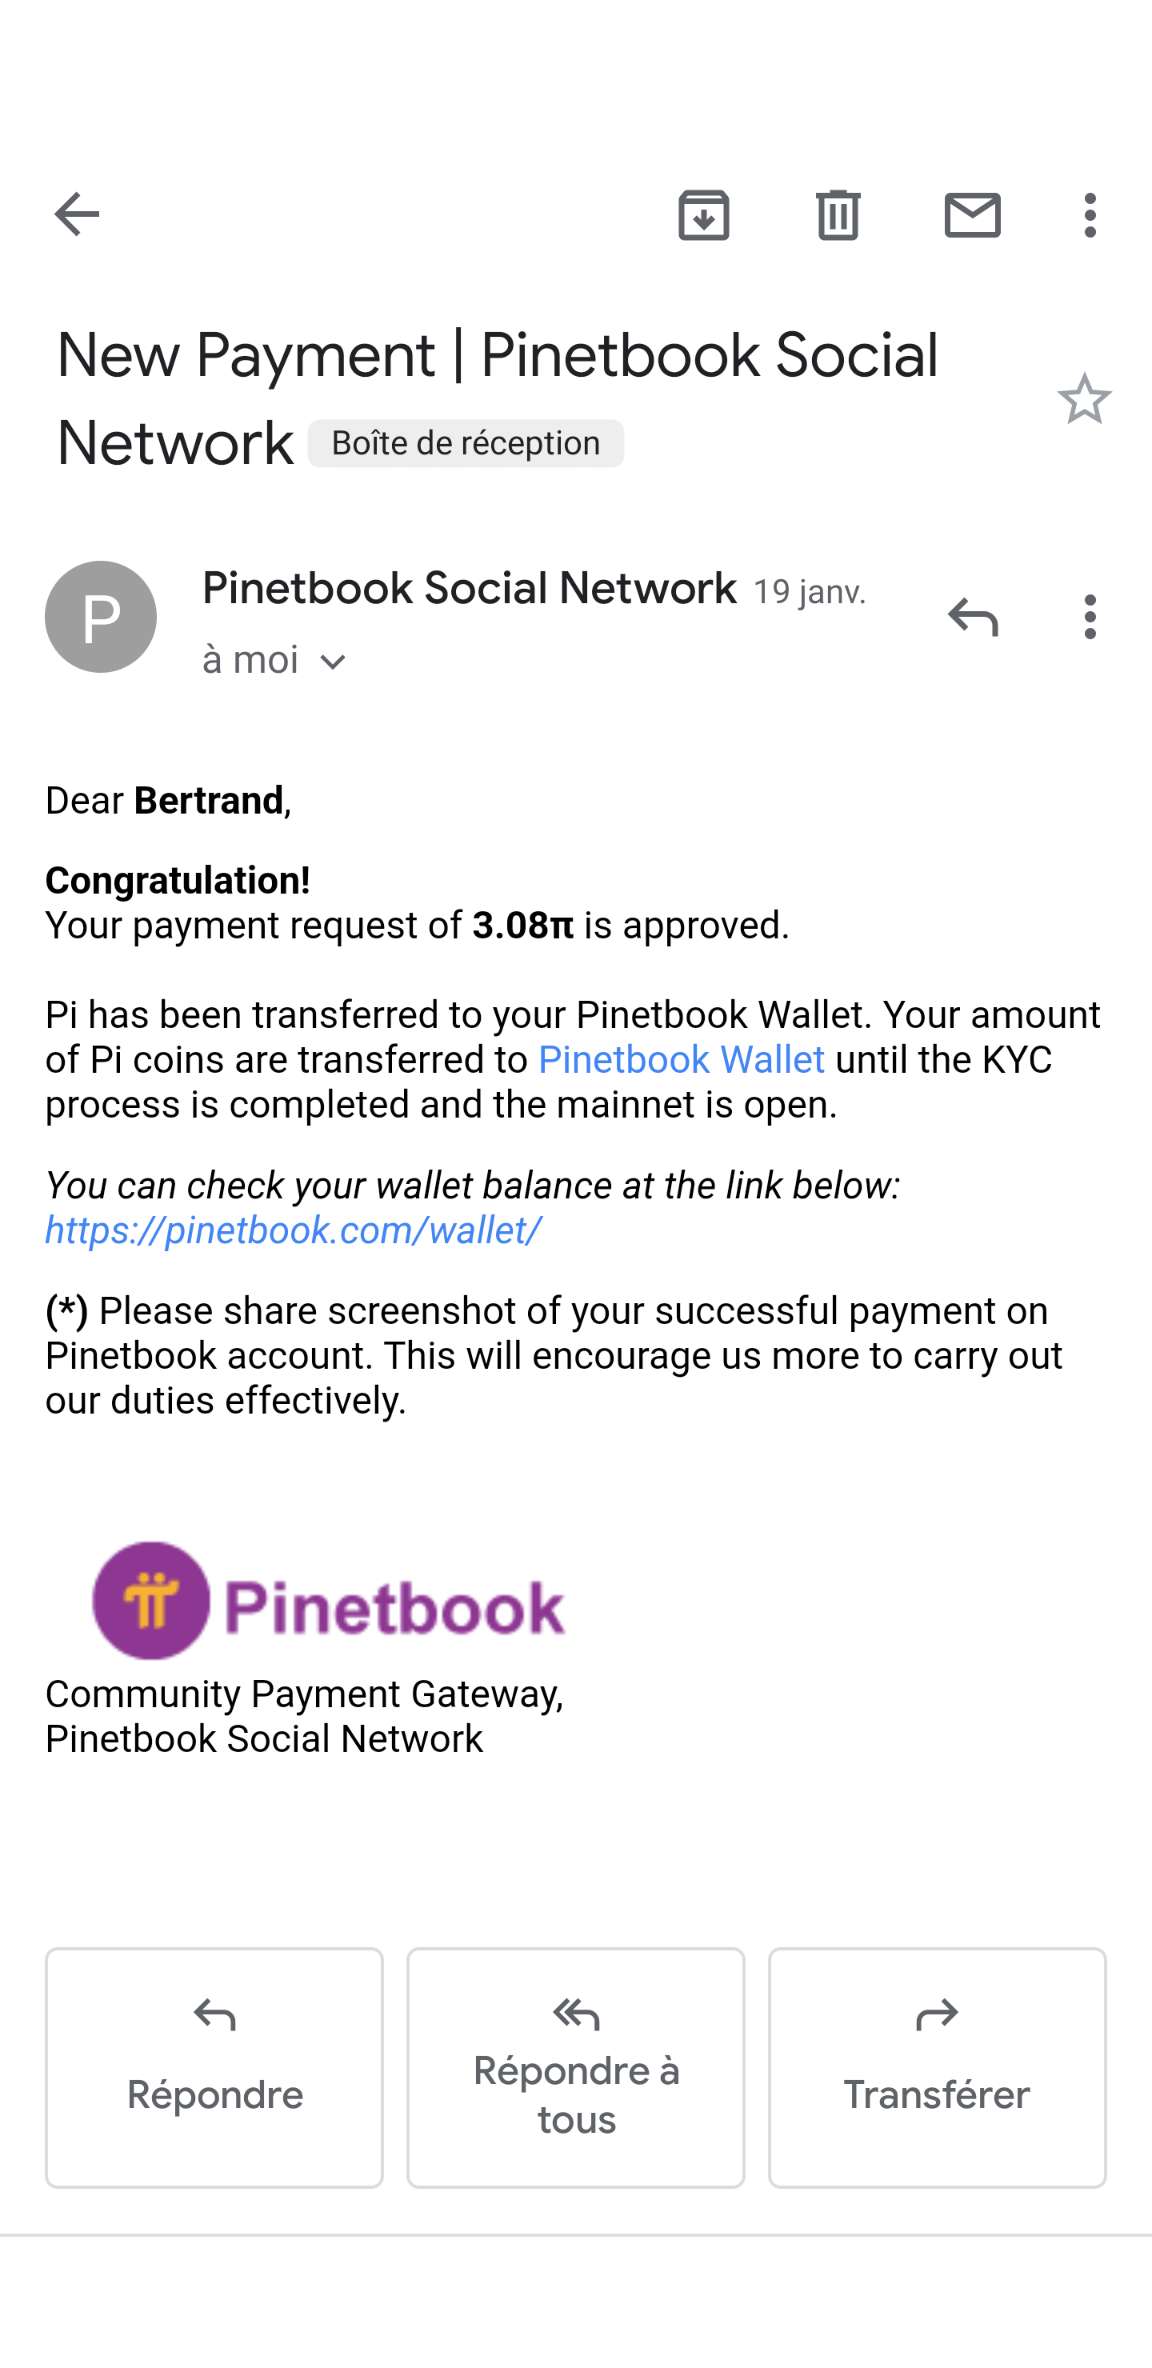Tap the gray P sender avatar
The height and width of the screenshot is (2368, 1152).
(101, 616)
